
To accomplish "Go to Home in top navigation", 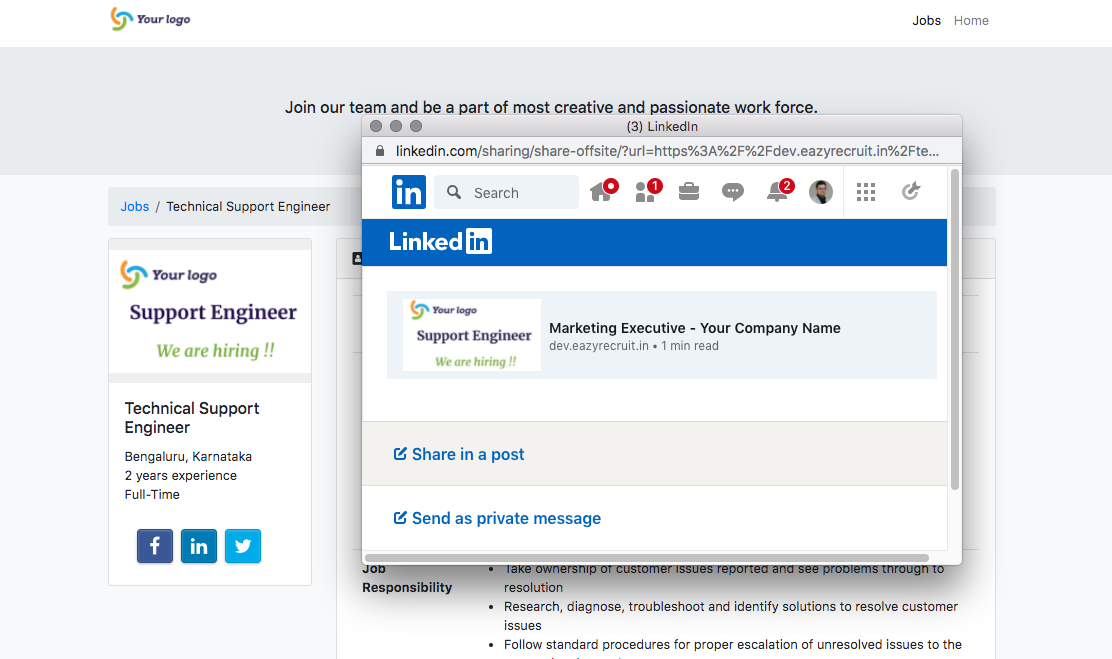I will click(971, 21).
